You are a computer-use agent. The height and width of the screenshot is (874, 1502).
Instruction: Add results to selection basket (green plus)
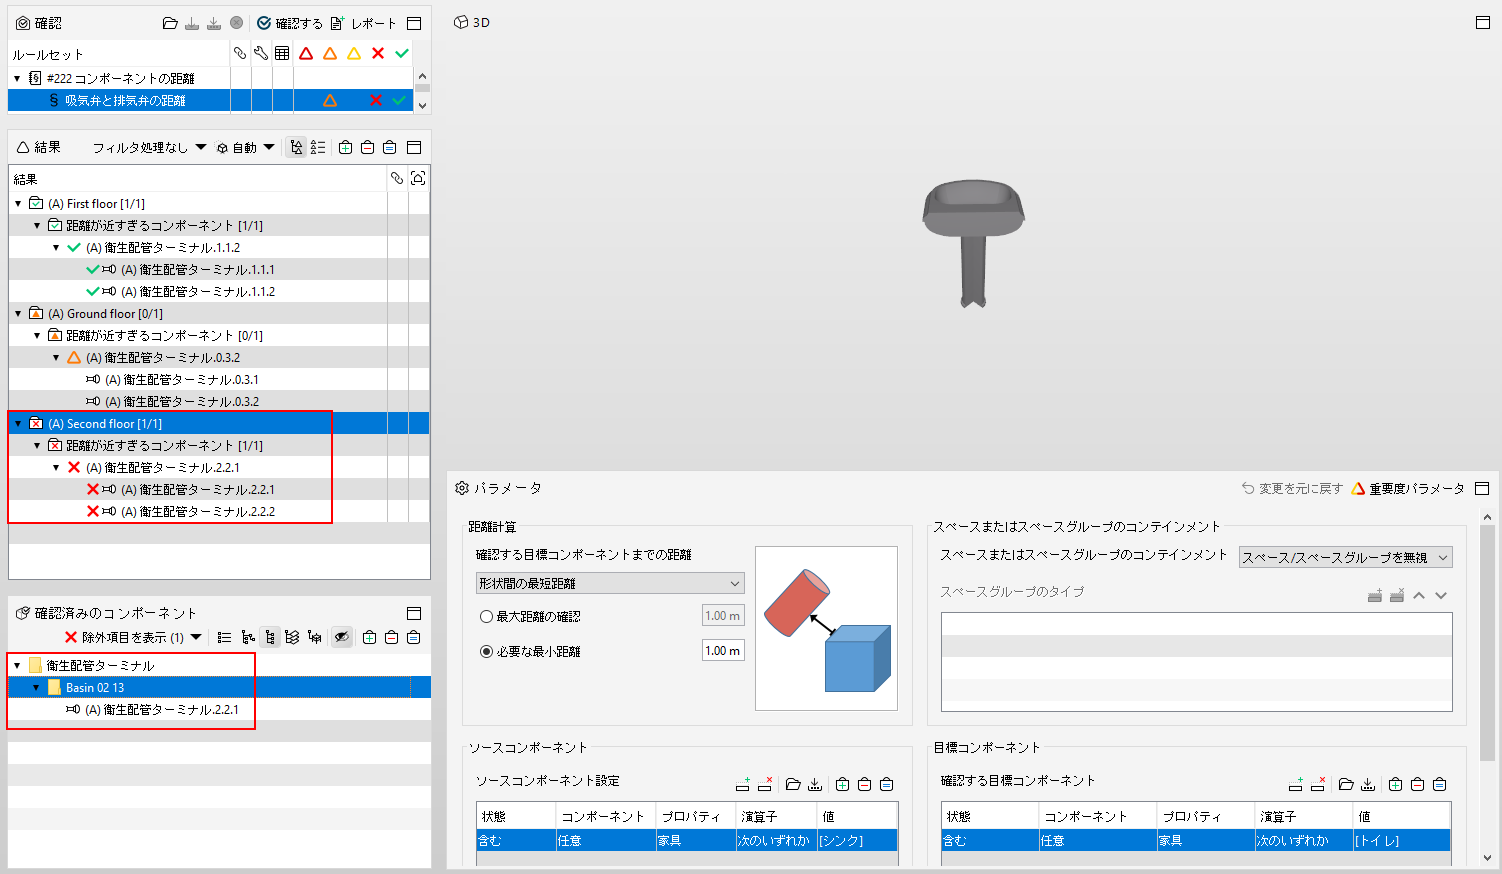pyautogui.click(x=345, y=147)
